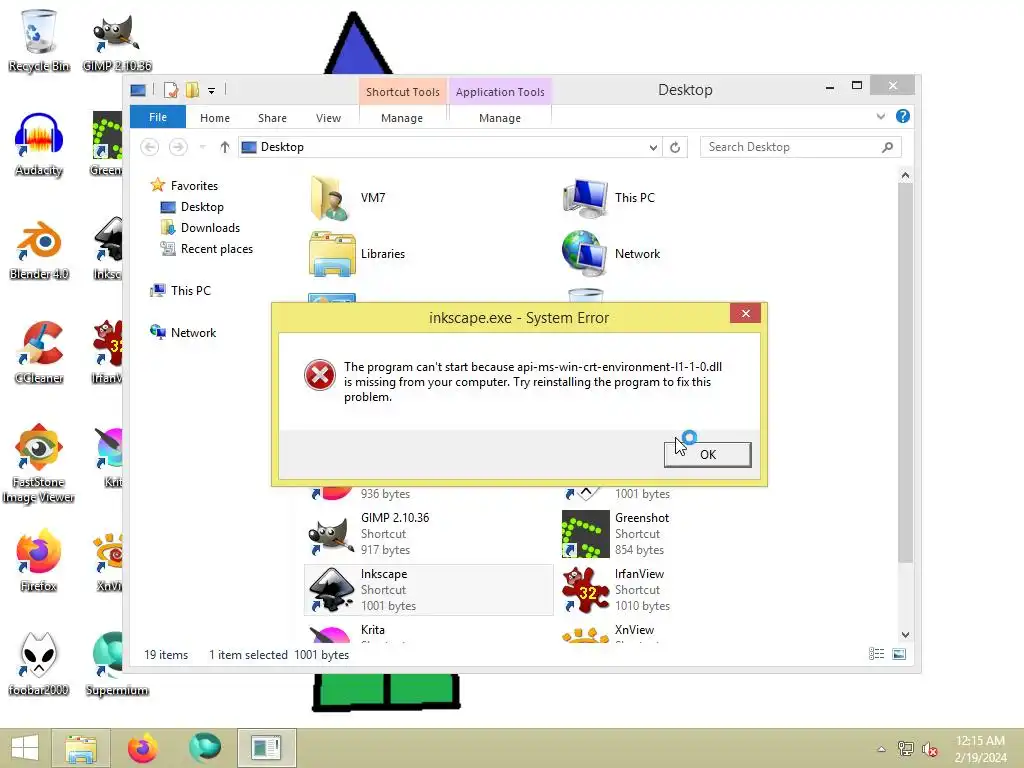Expand the address bar history dropdown
The width and height of the screenshot is (1024, 768).
tap(652, 148)
